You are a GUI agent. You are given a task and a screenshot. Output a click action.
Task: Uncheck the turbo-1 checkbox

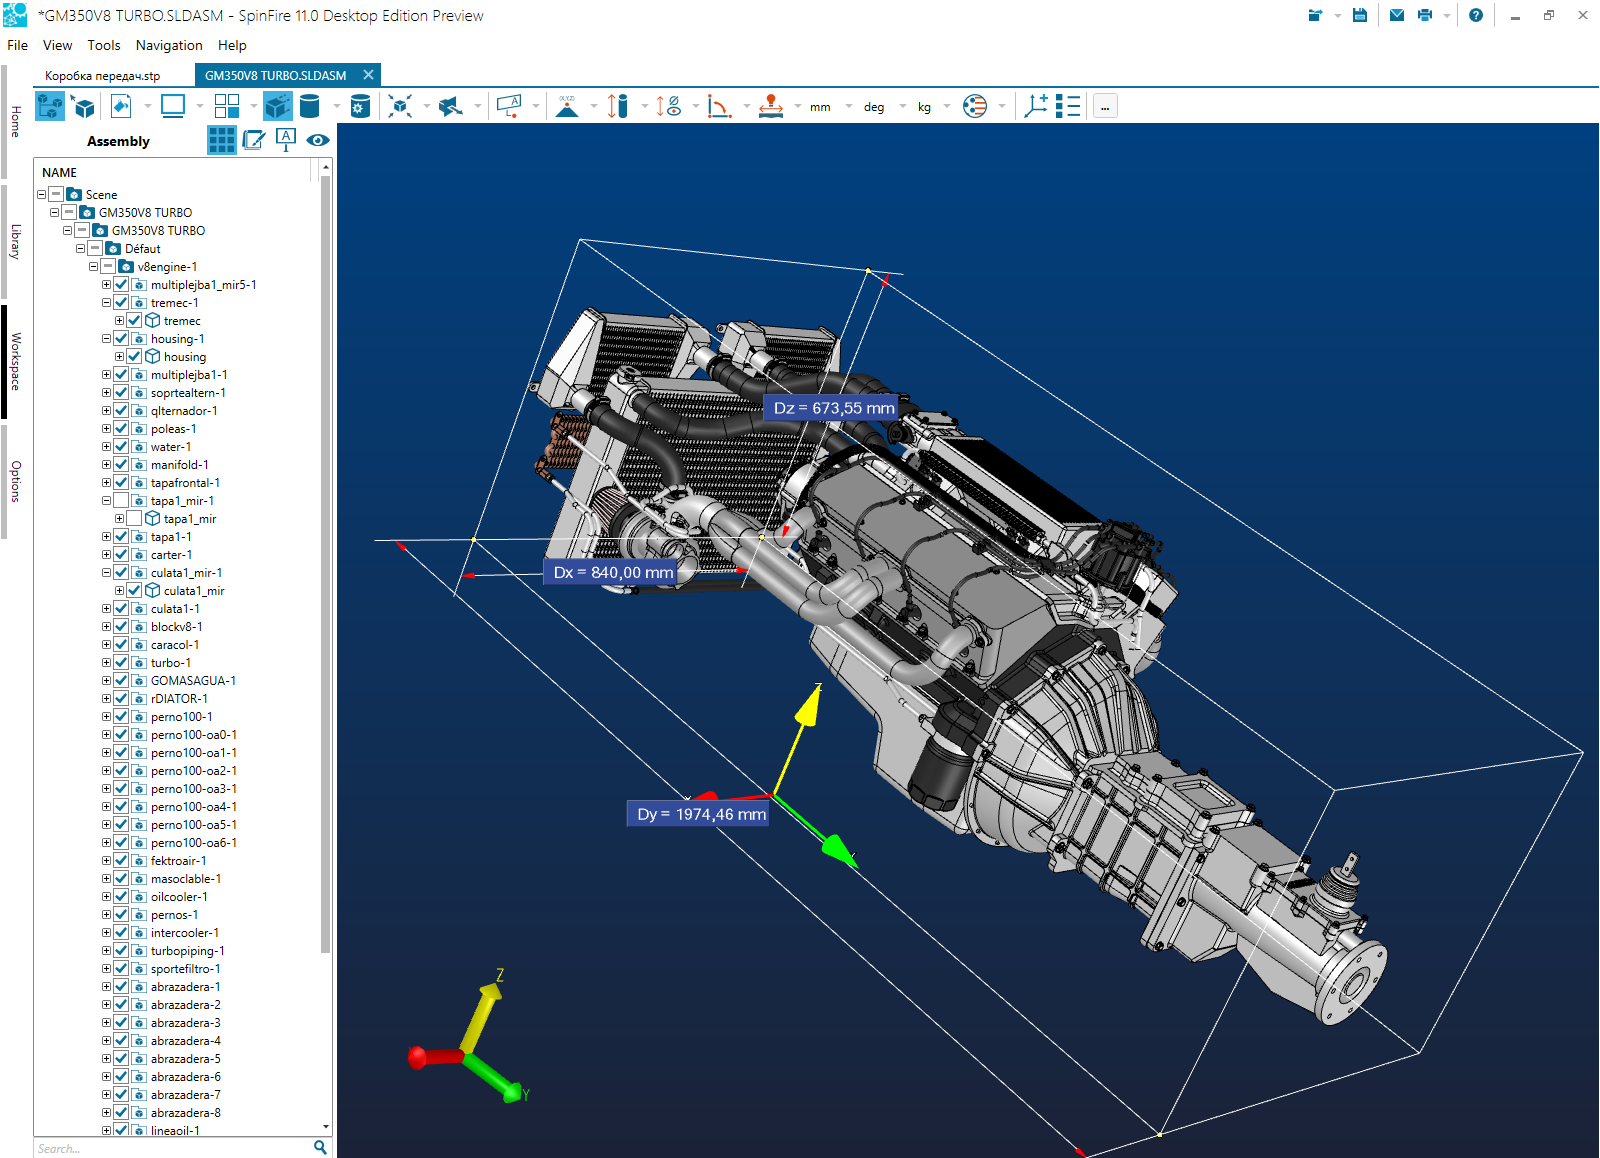[x=121, y=663]
